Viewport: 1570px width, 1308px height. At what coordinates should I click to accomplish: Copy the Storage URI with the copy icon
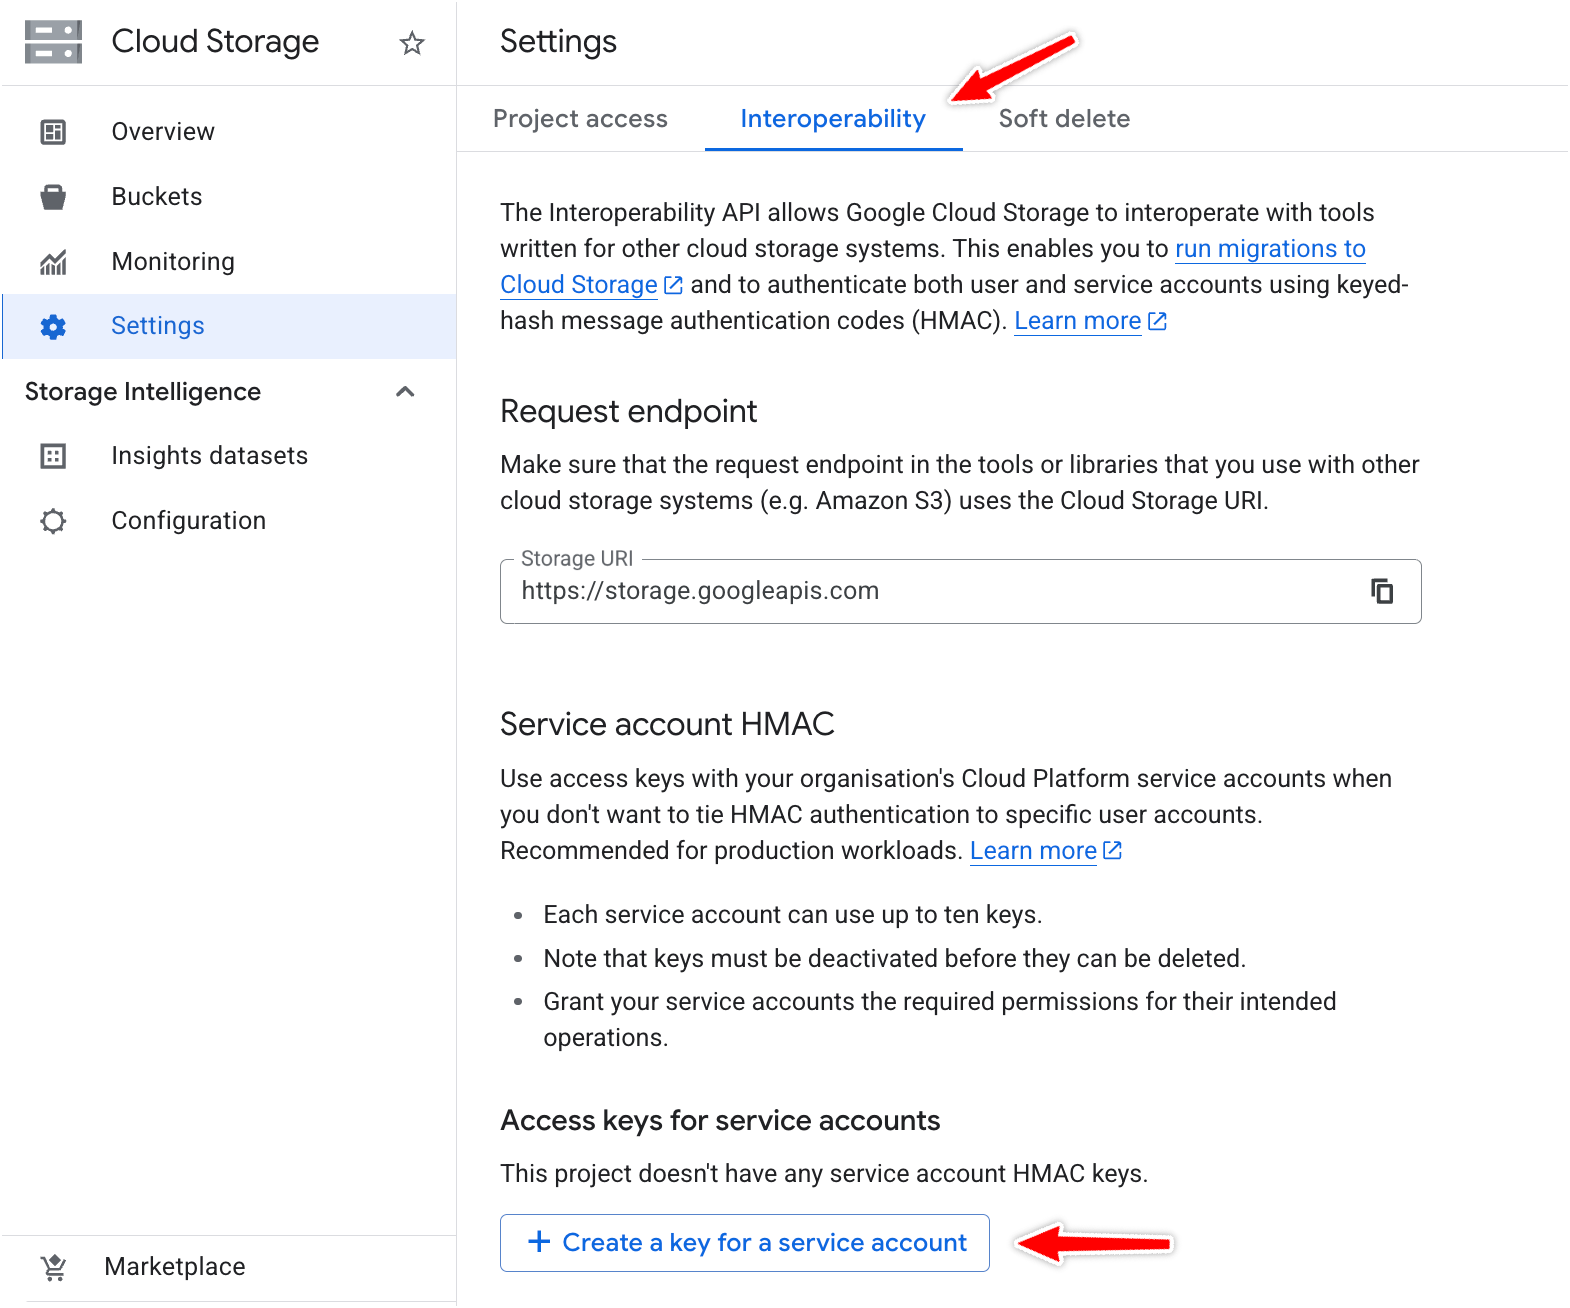point(1382,591)
